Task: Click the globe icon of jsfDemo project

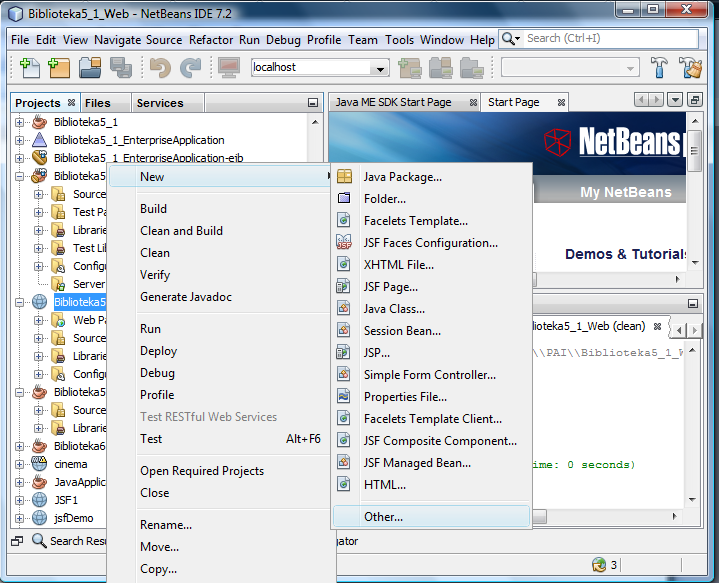Action: click(x=39, y=518)
